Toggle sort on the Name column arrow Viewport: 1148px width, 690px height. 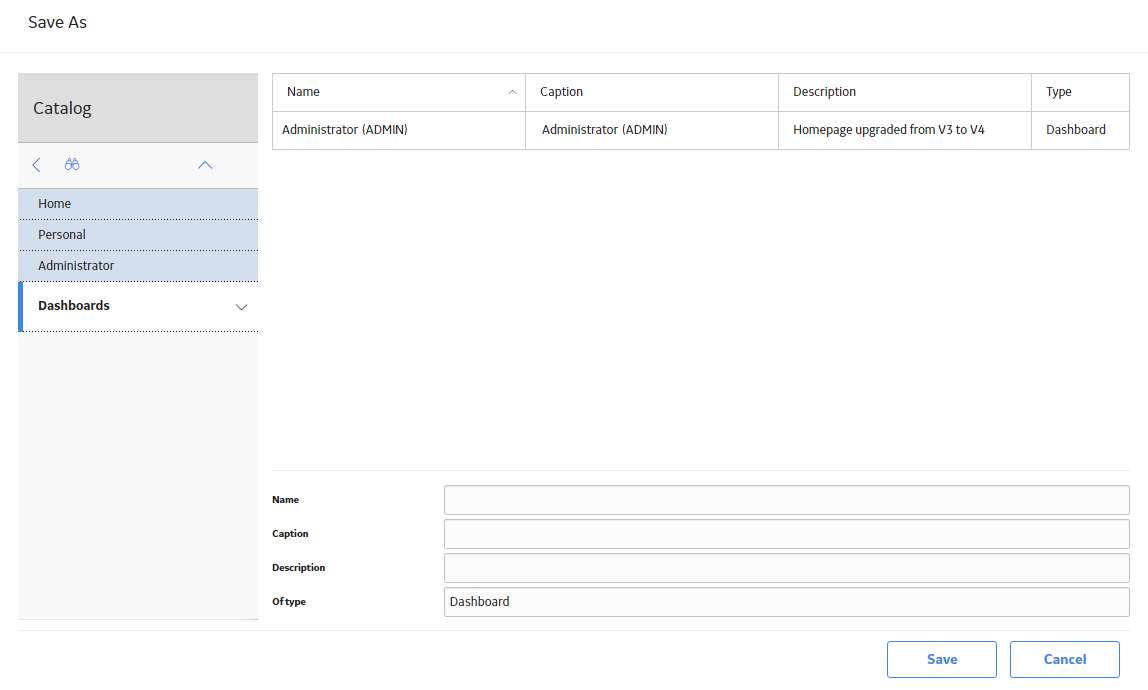click(x=512, y=92)
